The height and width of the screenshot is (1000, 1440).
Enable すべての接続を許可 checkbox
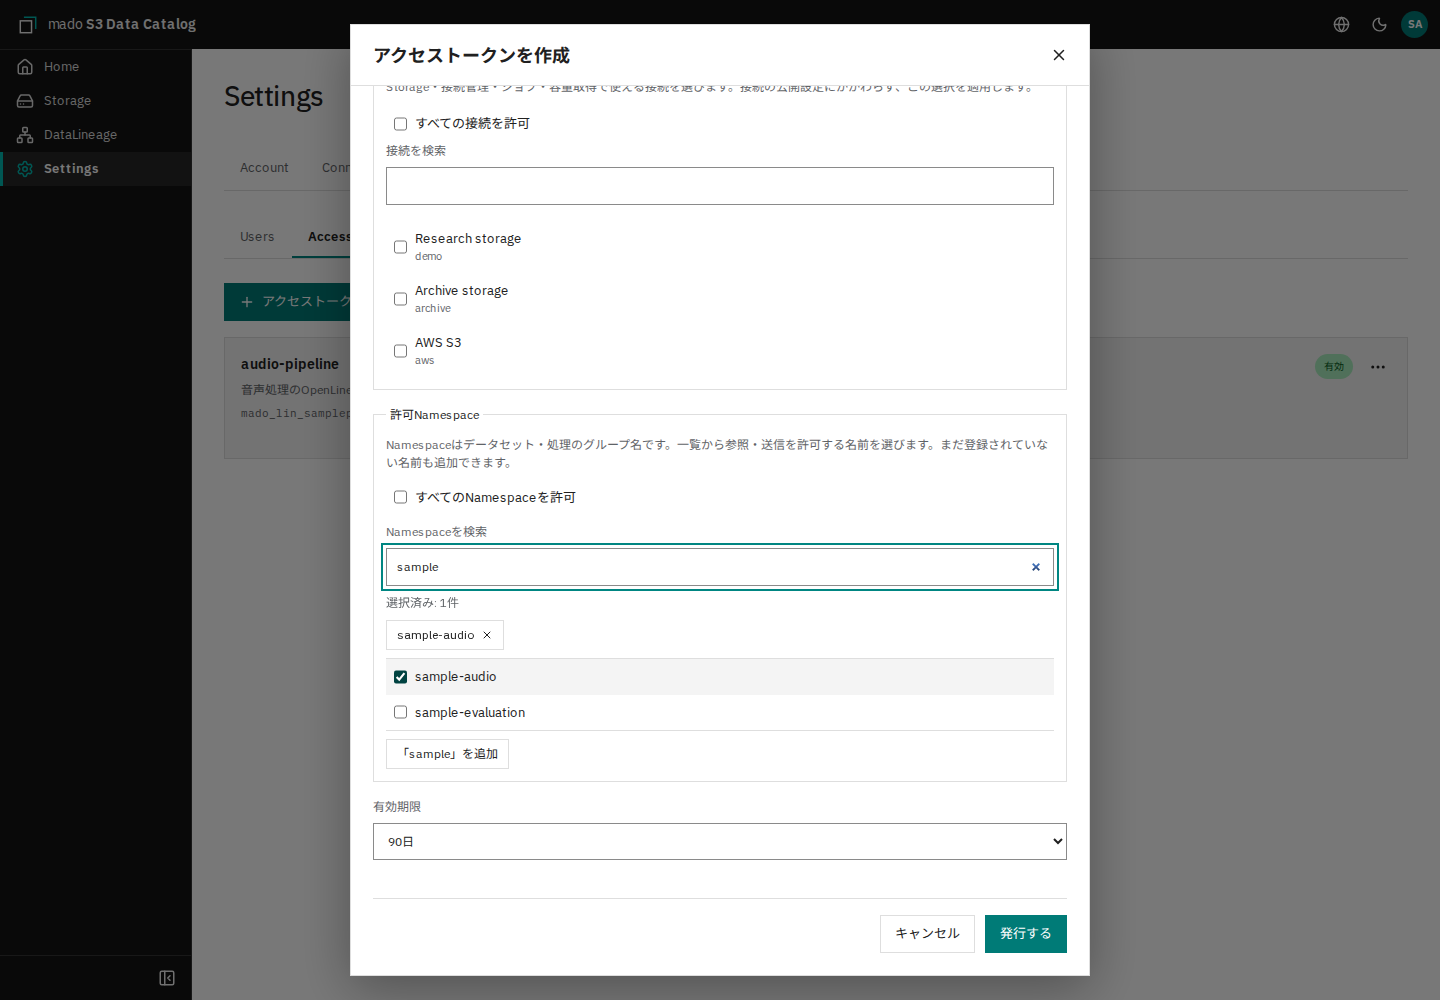tap(401, 124)
